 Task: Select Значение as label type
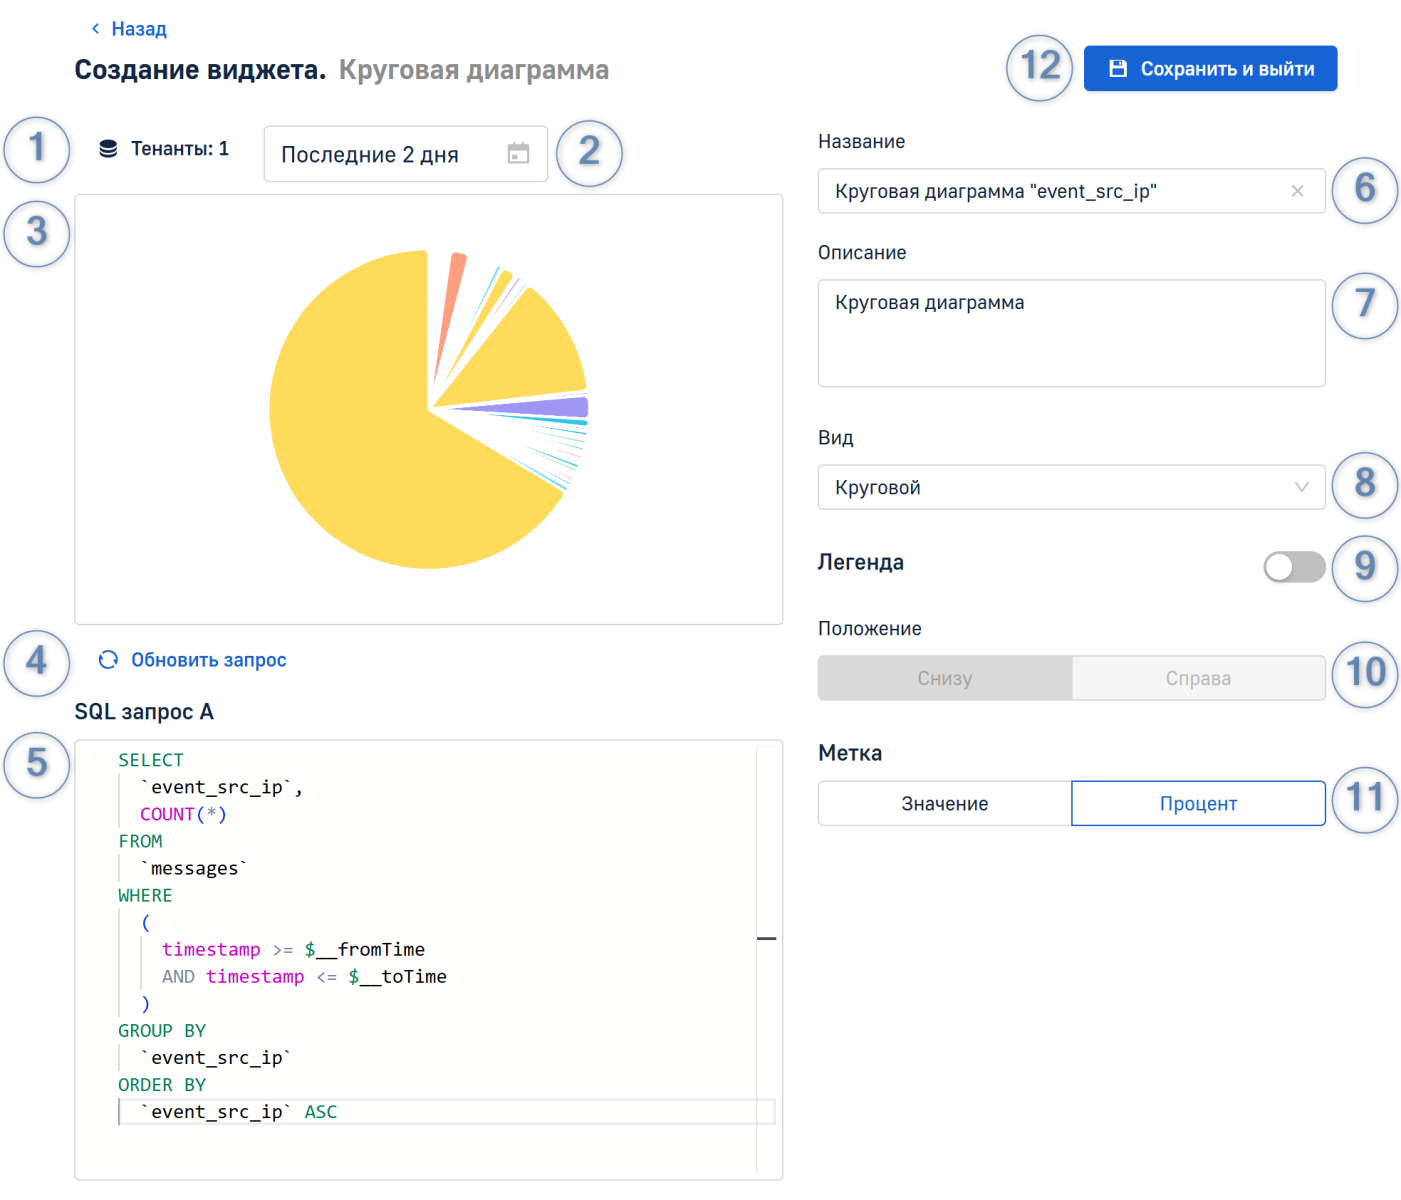(944, 804)
